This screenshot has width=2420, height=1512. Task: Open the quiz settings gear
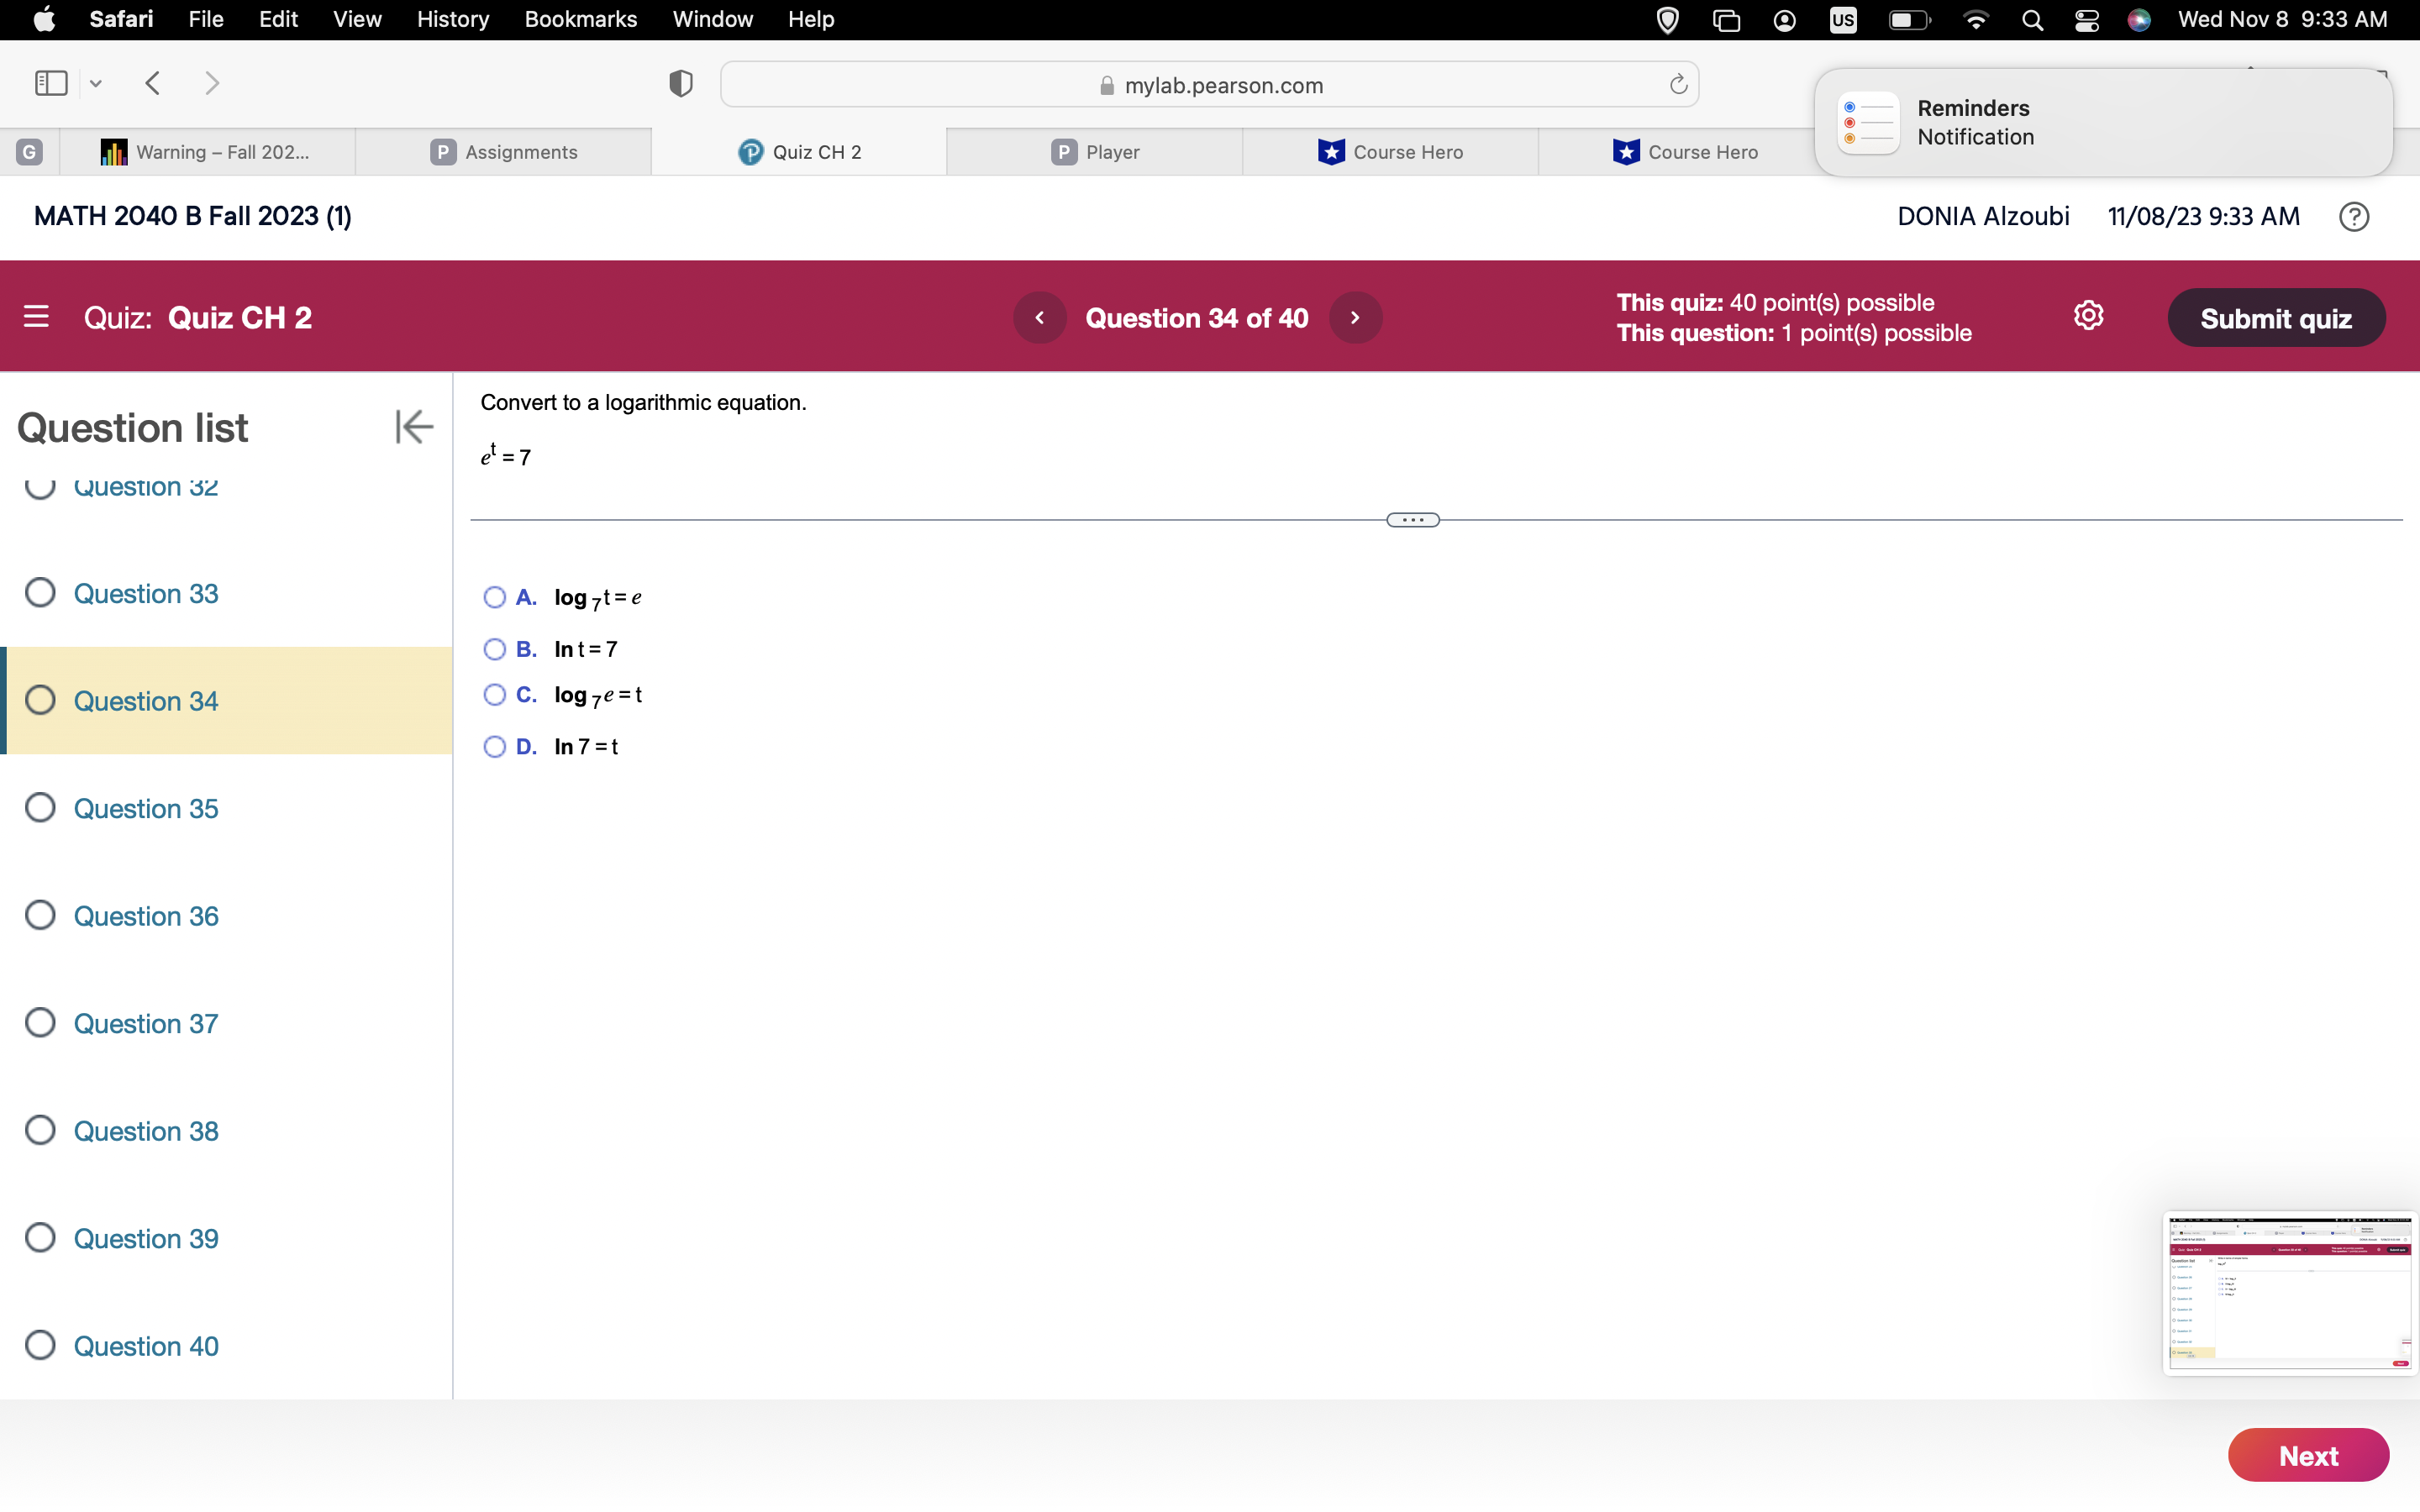click(2089, 315)
